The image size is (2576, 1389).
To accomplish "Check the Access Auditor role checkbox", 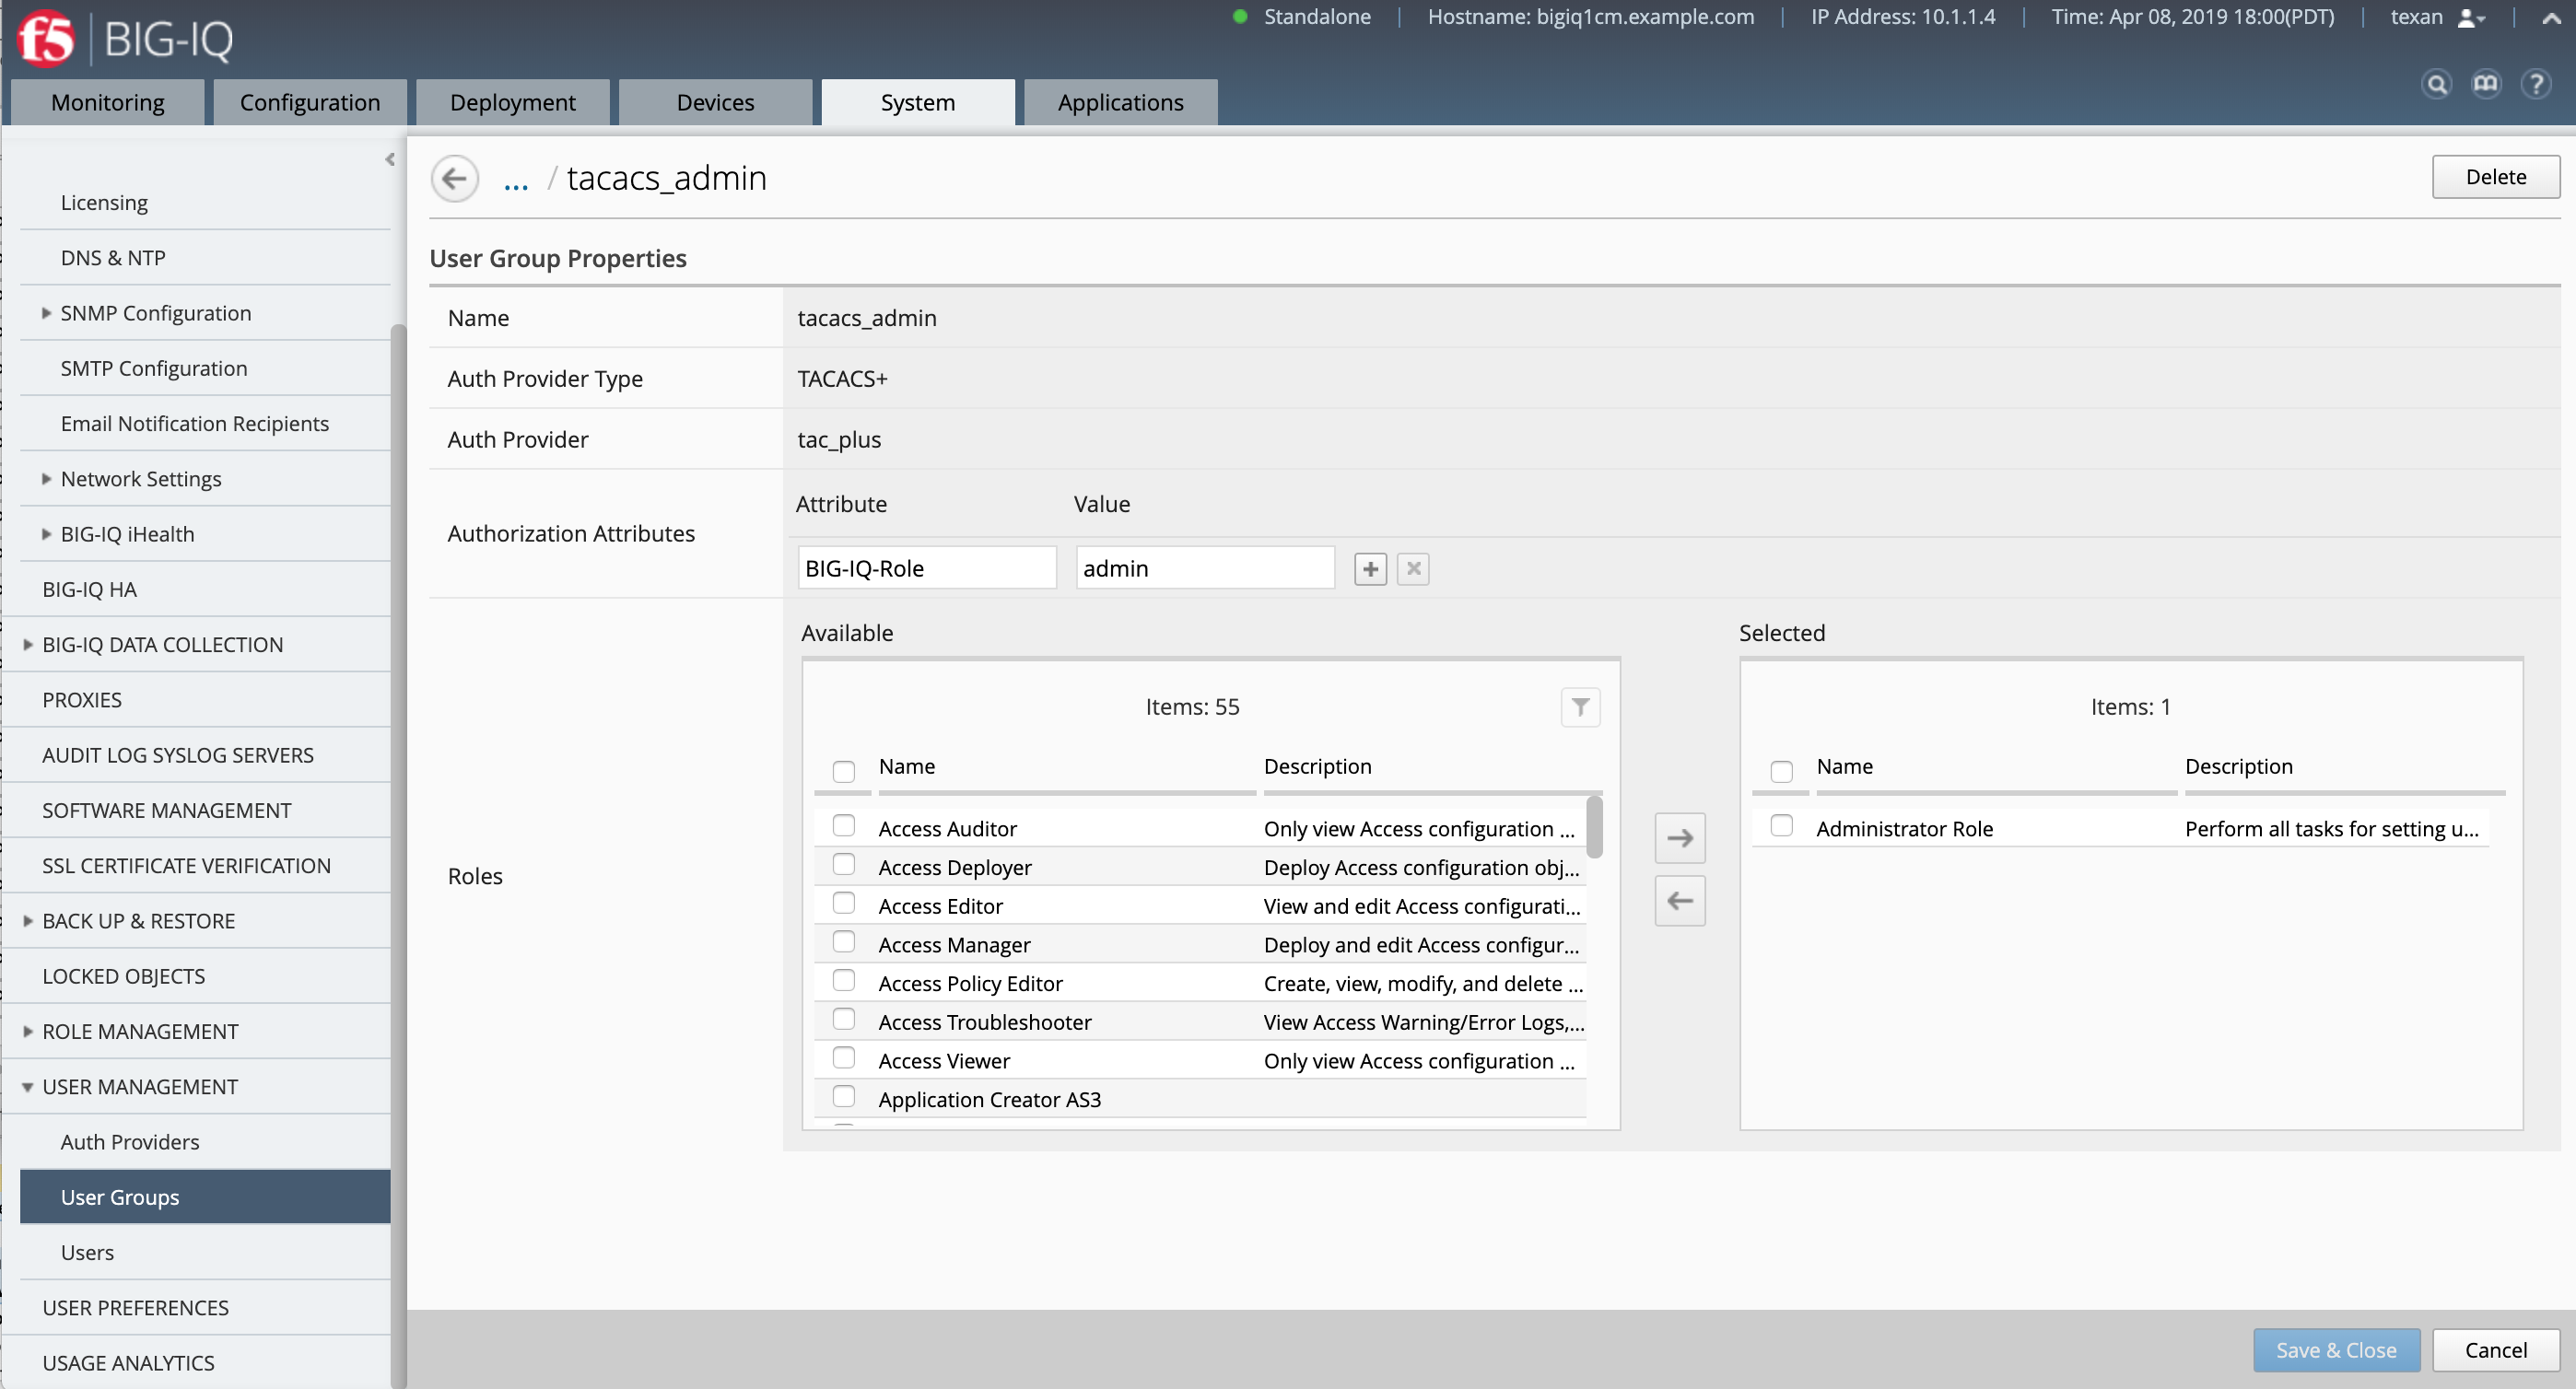I will (845, 825).
